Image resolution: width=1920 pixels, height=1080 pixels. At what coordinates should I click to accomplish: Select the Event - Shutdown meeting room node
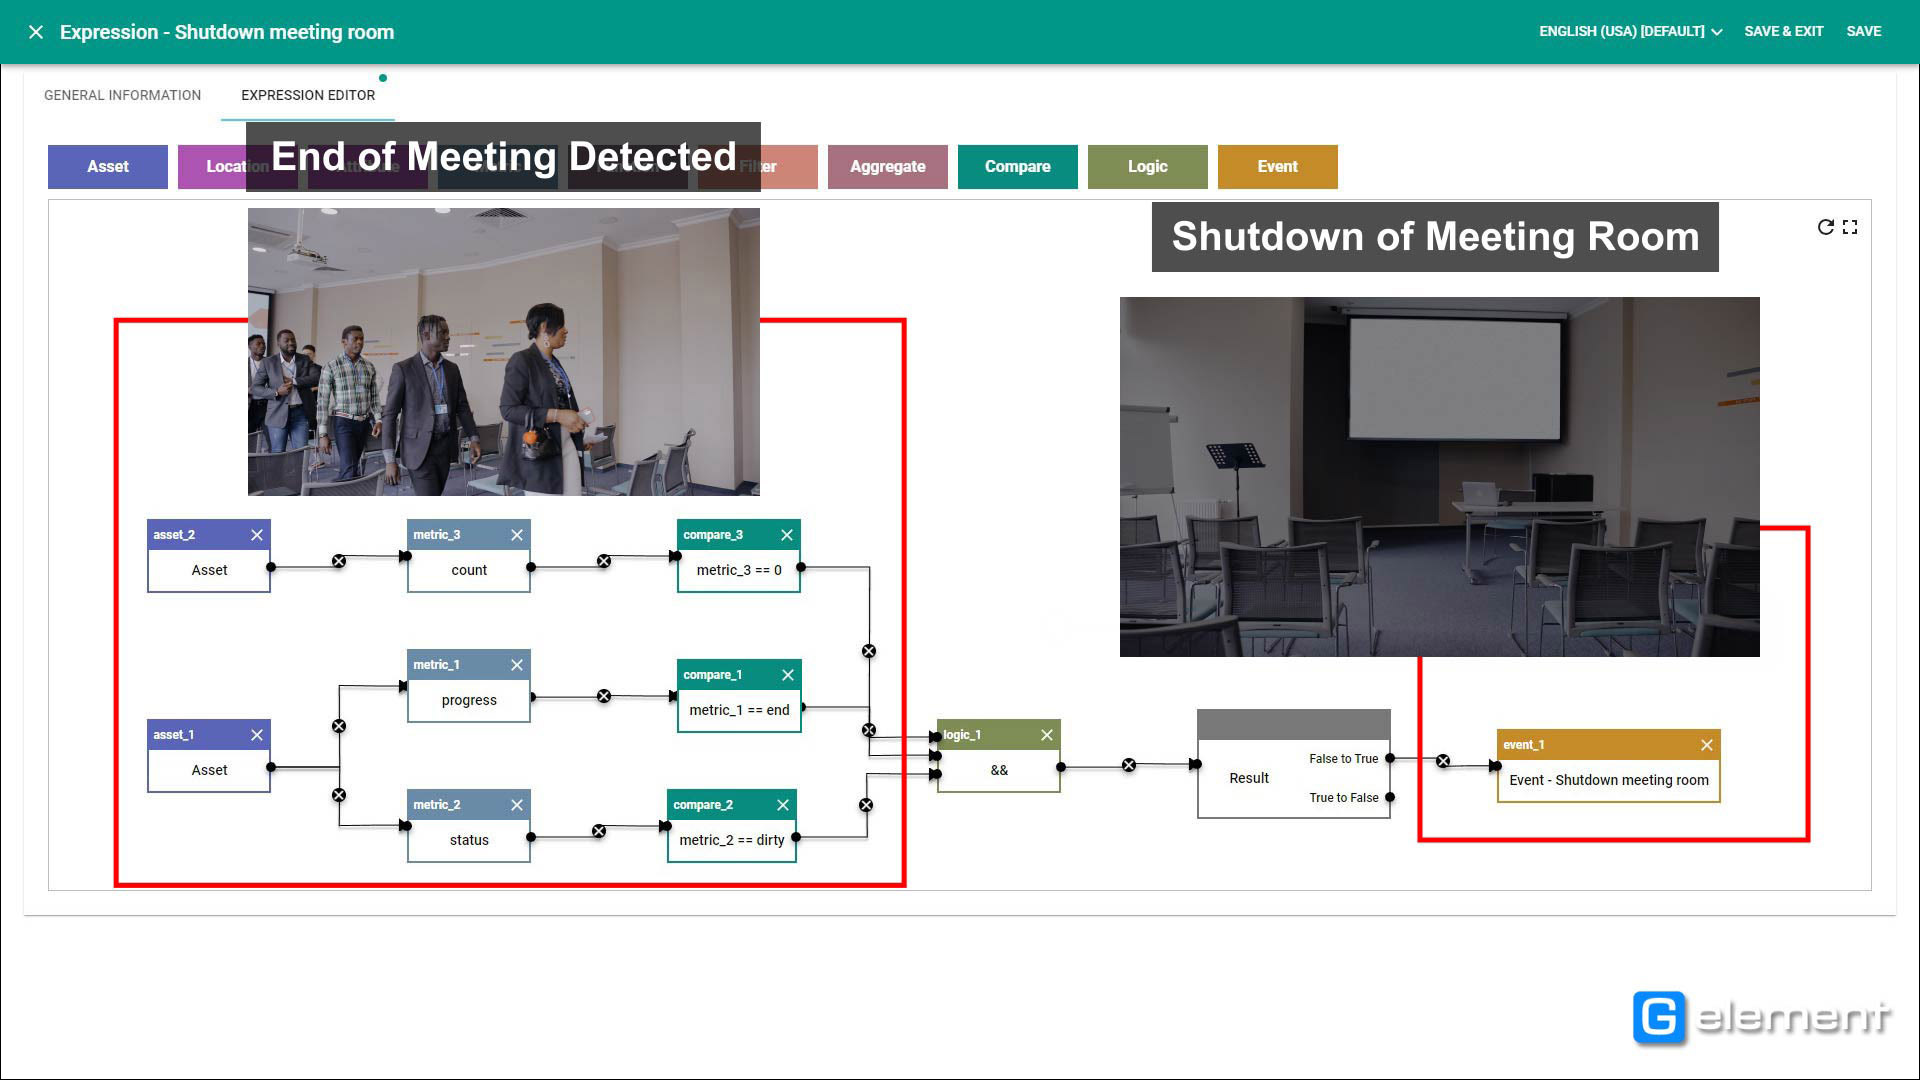click(x=1609, y=780)
